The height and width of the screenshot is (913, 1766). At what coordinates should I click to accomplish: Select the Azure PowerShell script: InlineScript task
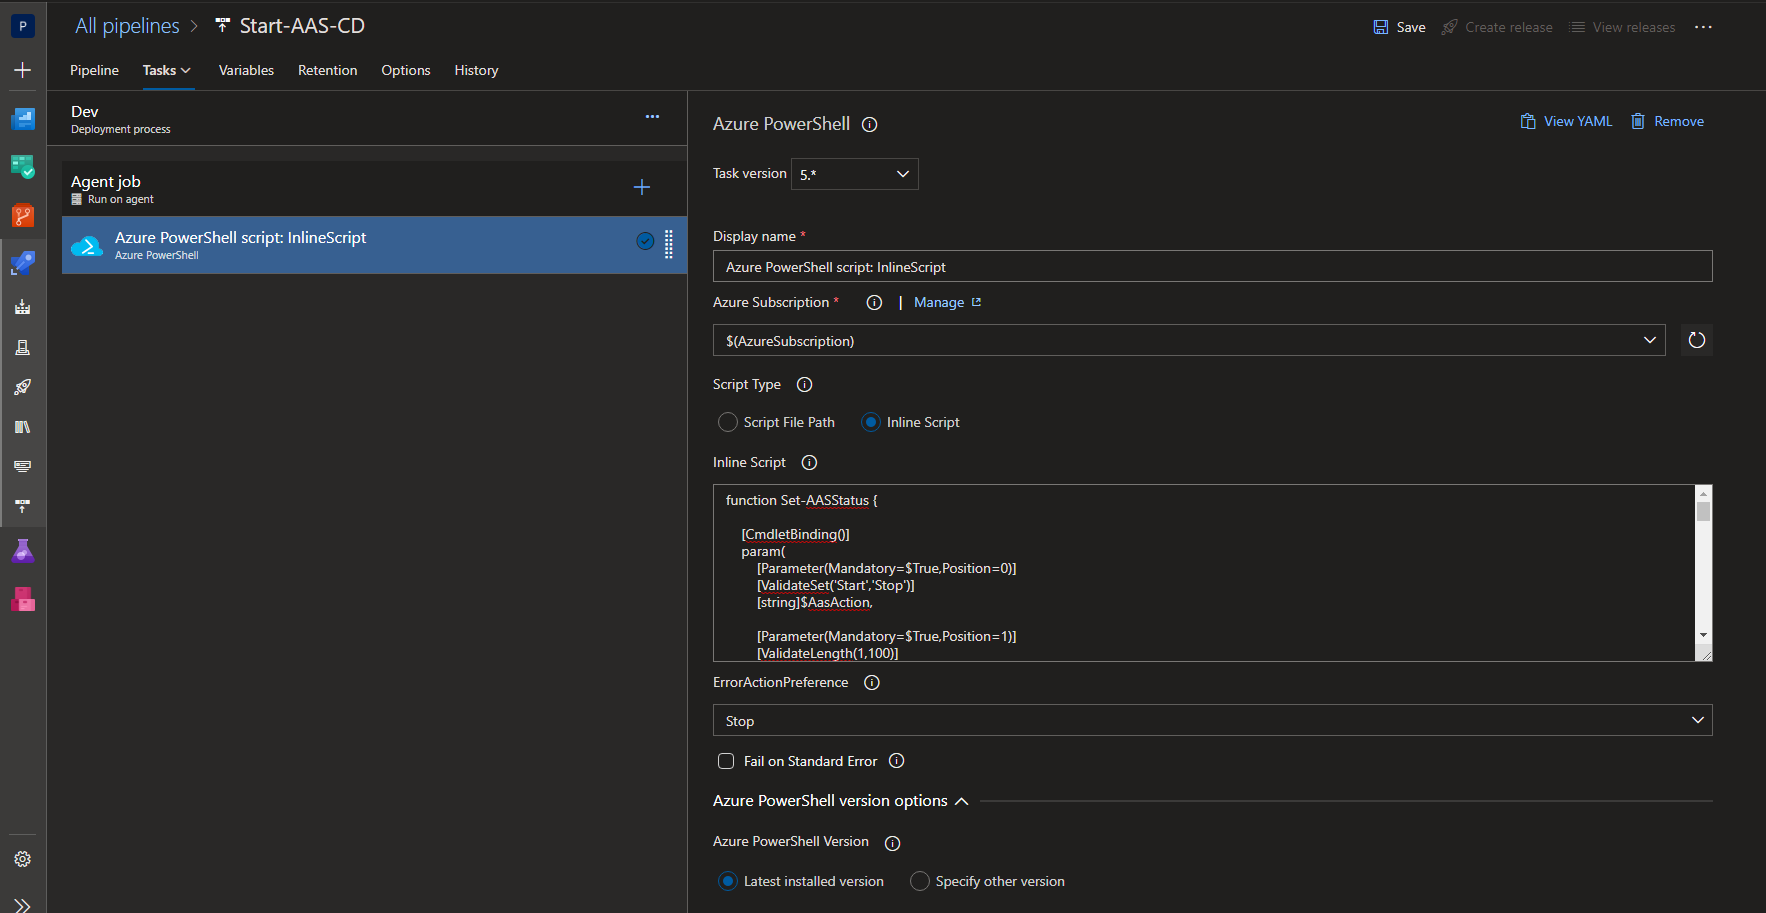[374, 245]
